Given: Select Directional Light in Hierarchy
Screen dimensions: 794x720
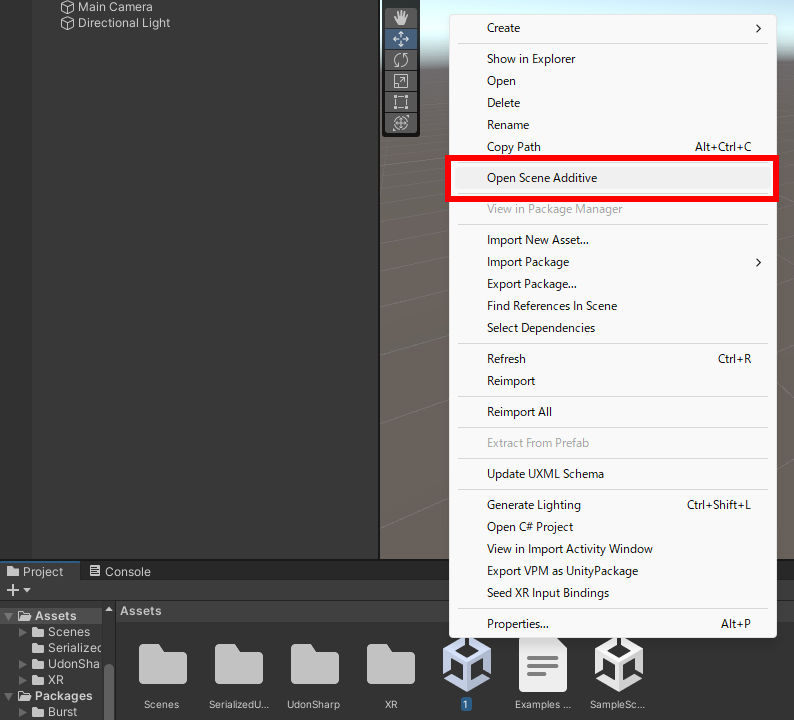Looking at the screenshot, I should (x=124, y=23).
